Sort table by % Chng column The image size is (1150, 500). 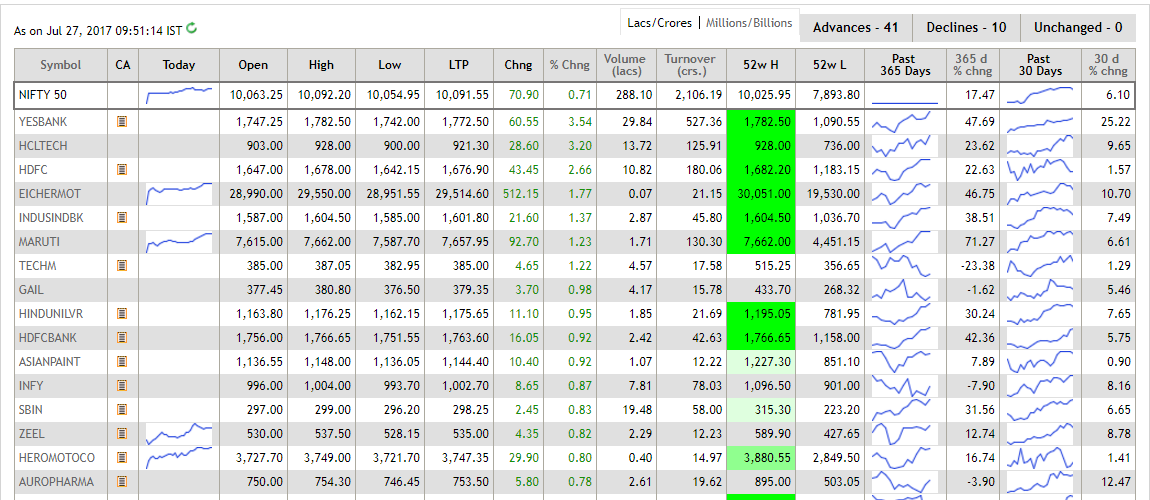coord(570,65)
